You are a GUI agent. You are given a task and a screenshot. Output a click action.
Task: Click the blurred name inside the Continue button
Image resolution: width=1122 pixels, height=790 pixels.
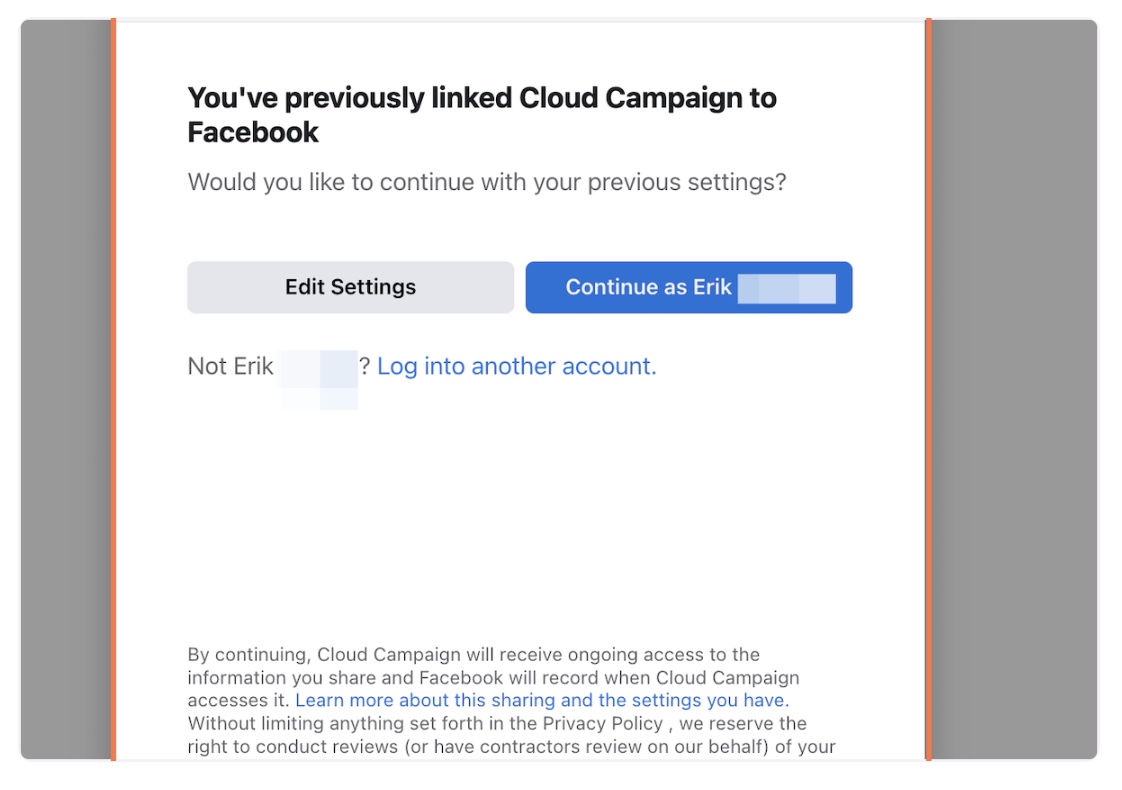click(786, 288)
